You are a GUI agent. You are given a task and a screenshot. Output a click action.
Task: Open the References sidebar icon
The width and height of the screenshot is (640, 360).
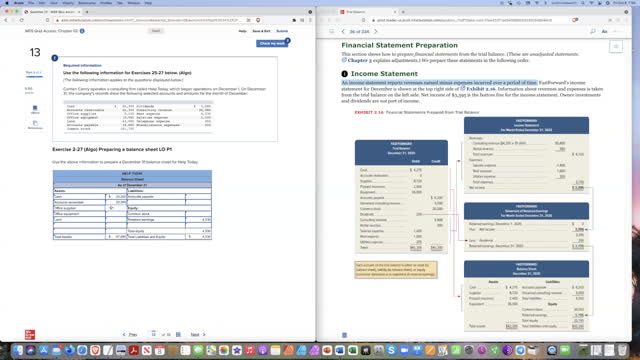click(35, 124)
